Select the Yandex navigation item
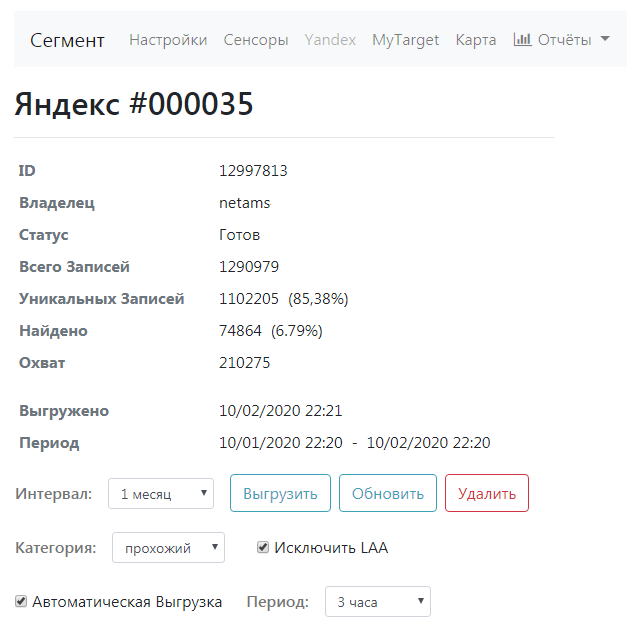 [x=330, y=40]
